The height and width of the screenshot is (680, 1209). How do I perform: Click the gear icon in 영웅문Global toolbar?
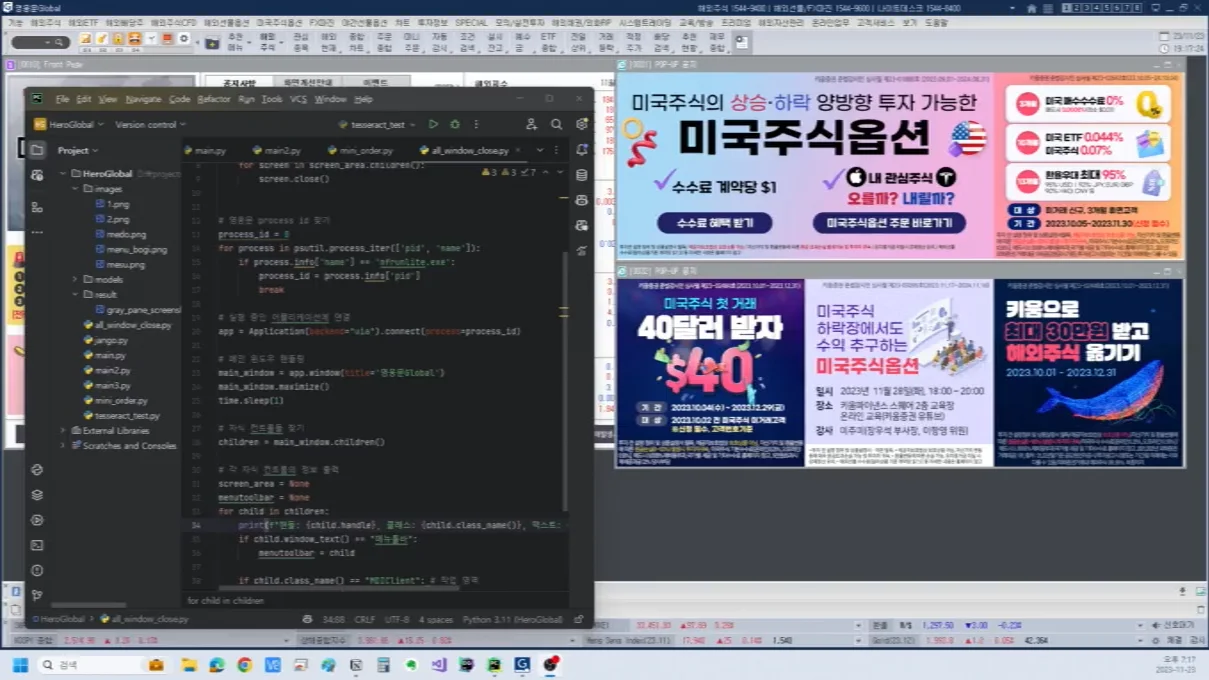(x=184, y=39)
